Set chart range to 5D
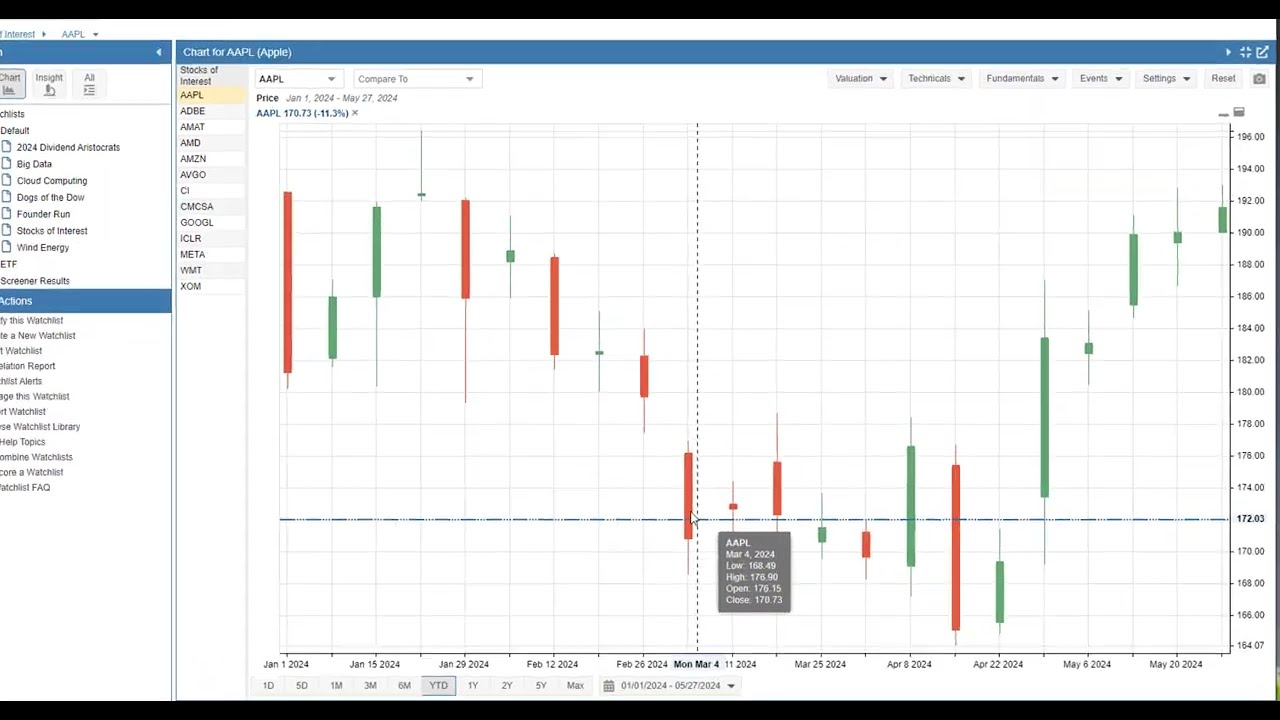Screen dimensions: 1280x720 (302, 686)
